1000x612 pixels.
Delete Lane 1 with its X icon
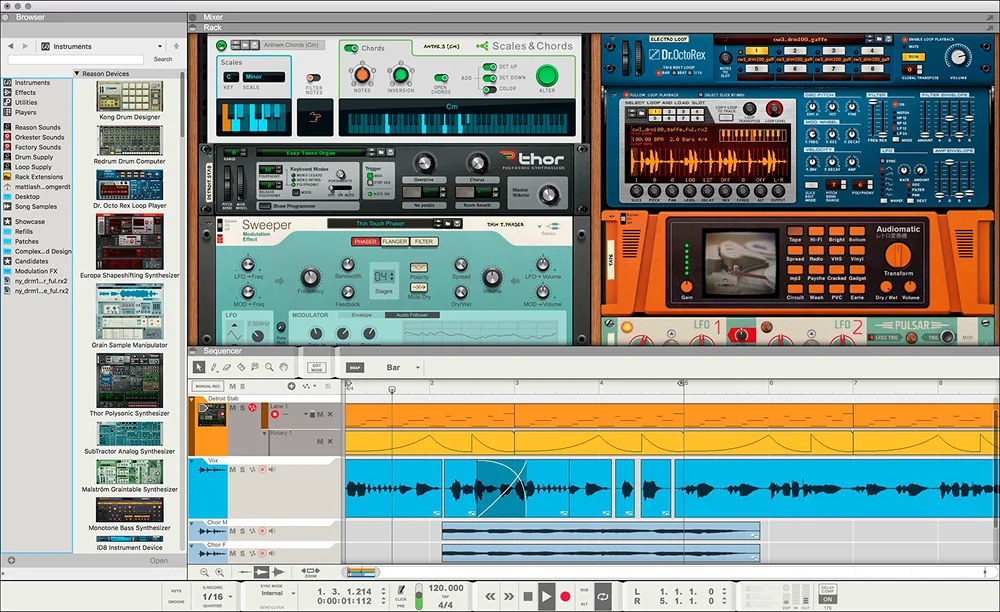330,414
